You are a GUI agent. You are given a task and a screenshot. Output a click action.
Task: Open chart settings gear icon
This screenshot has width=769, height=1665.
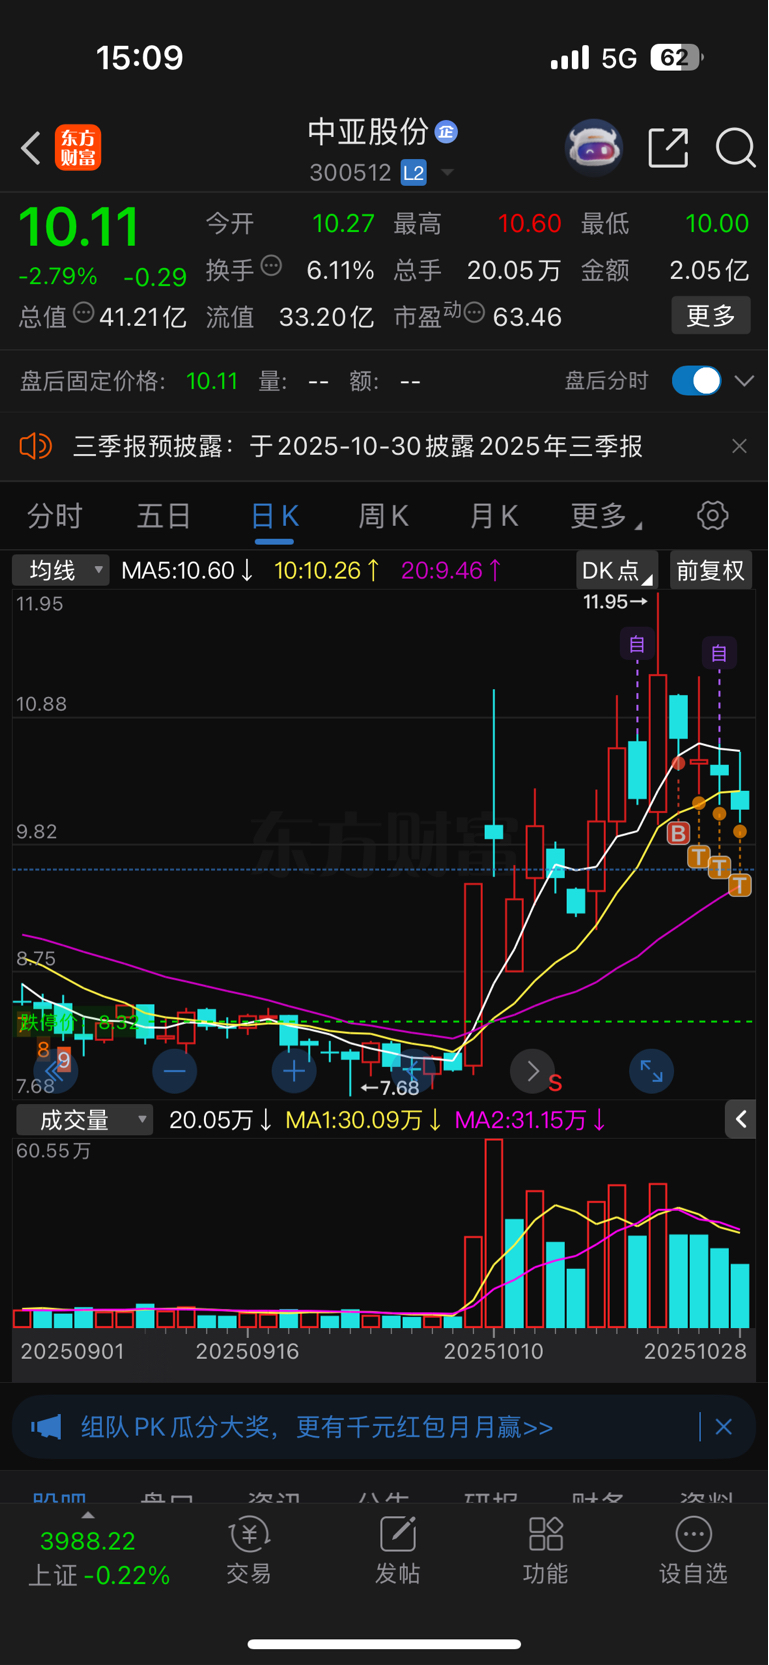(x=712, y=516)
